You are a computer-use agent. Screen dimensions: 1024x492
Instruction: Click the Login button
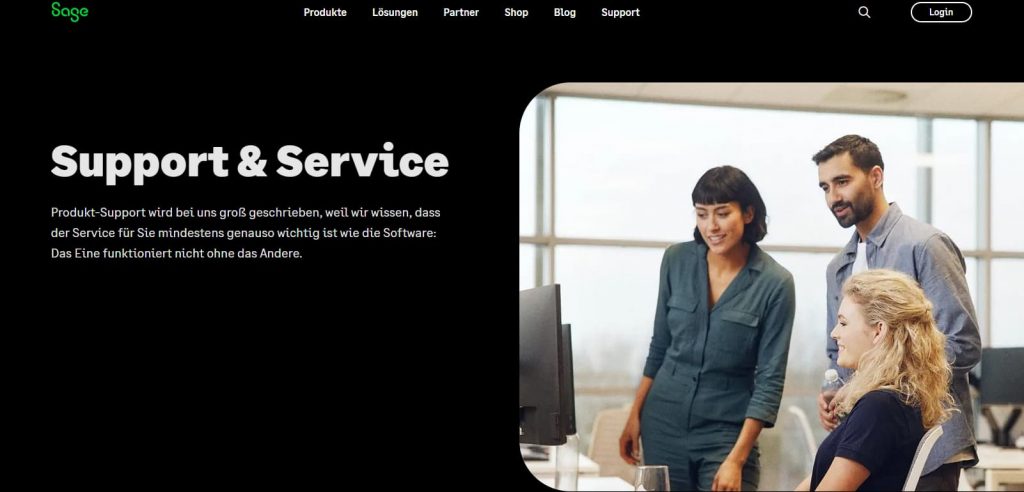point(941,12)
